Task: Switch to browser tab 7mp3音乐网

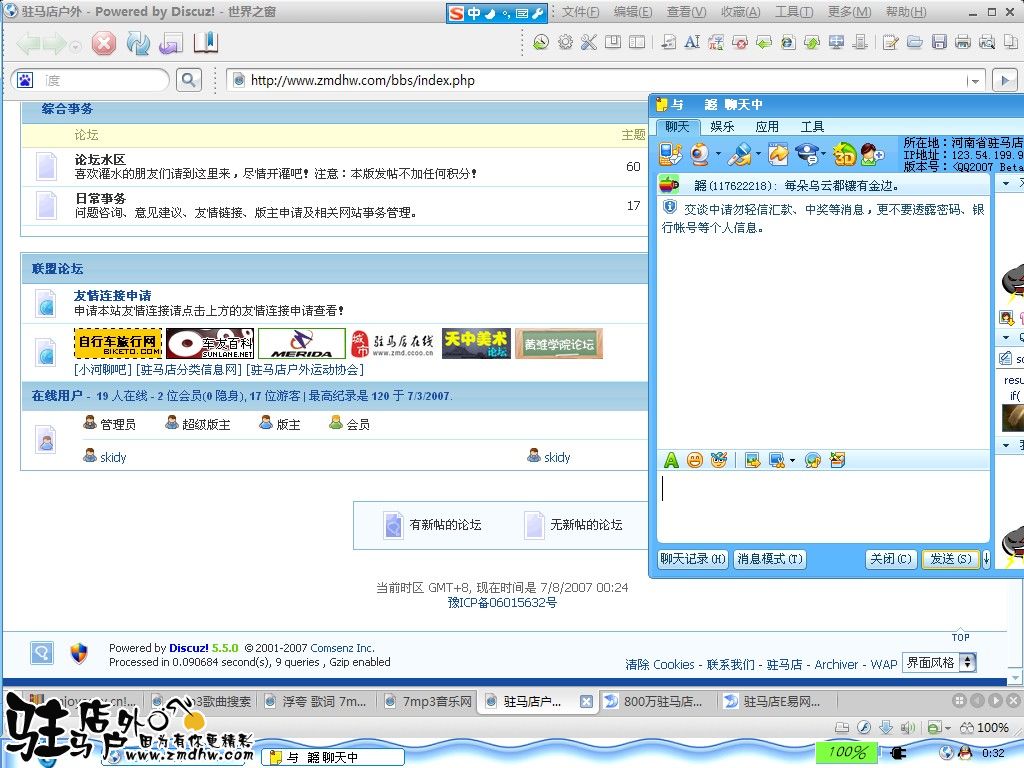Action: [428, 701]
